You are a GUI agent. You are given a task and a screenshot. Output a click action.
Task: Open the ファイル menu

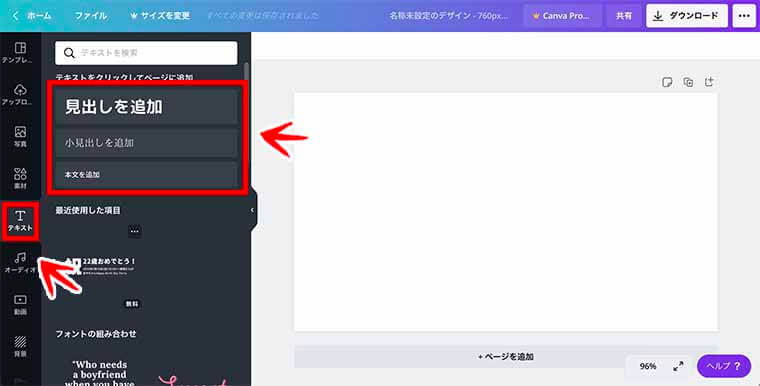(91, 16)
